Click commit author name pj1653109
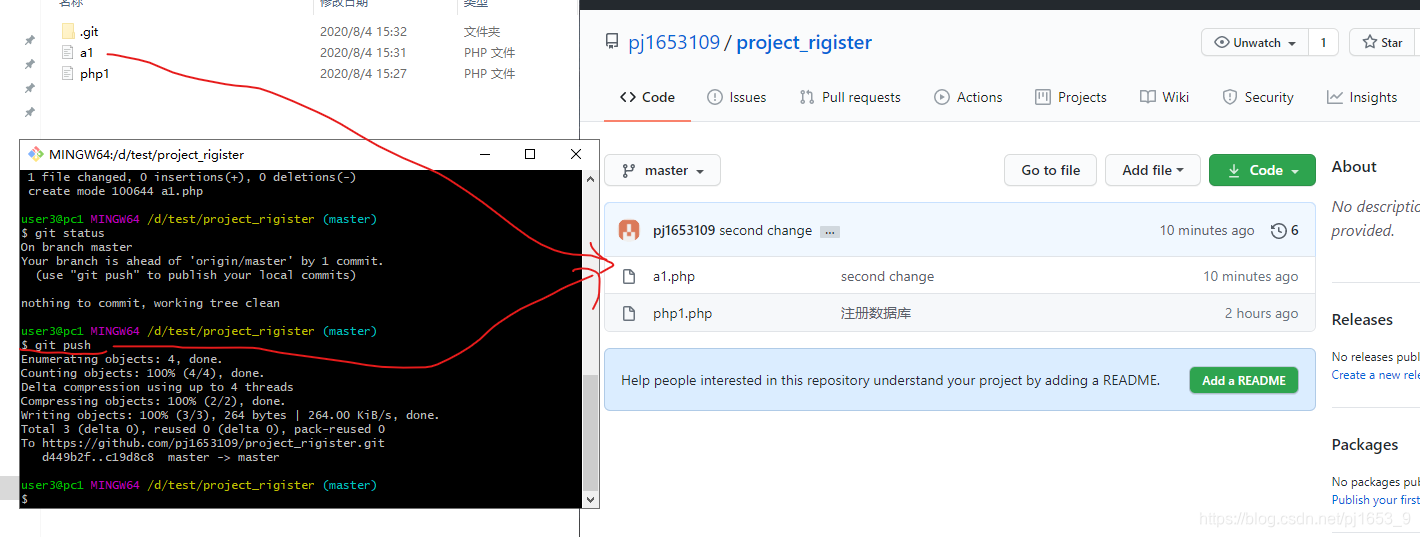This screenshot has width=1420, height=537. click(684, 230)
